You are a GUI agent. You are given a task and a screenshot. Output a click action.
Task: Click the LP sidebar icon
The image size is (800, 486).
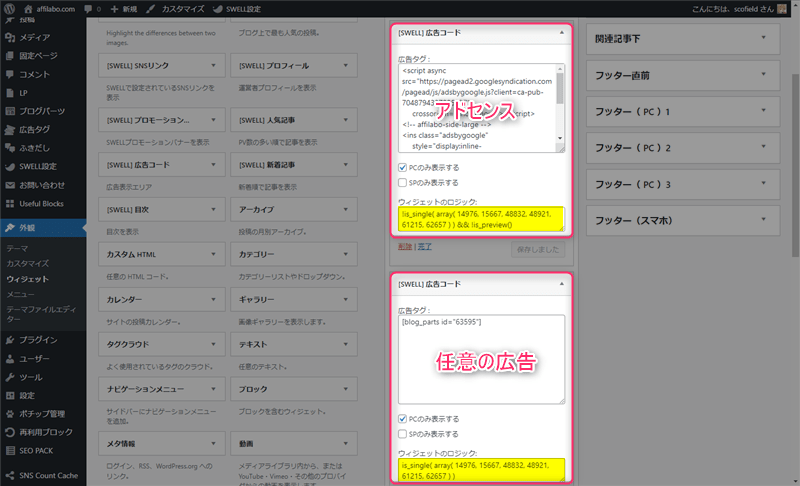(10, 93)
